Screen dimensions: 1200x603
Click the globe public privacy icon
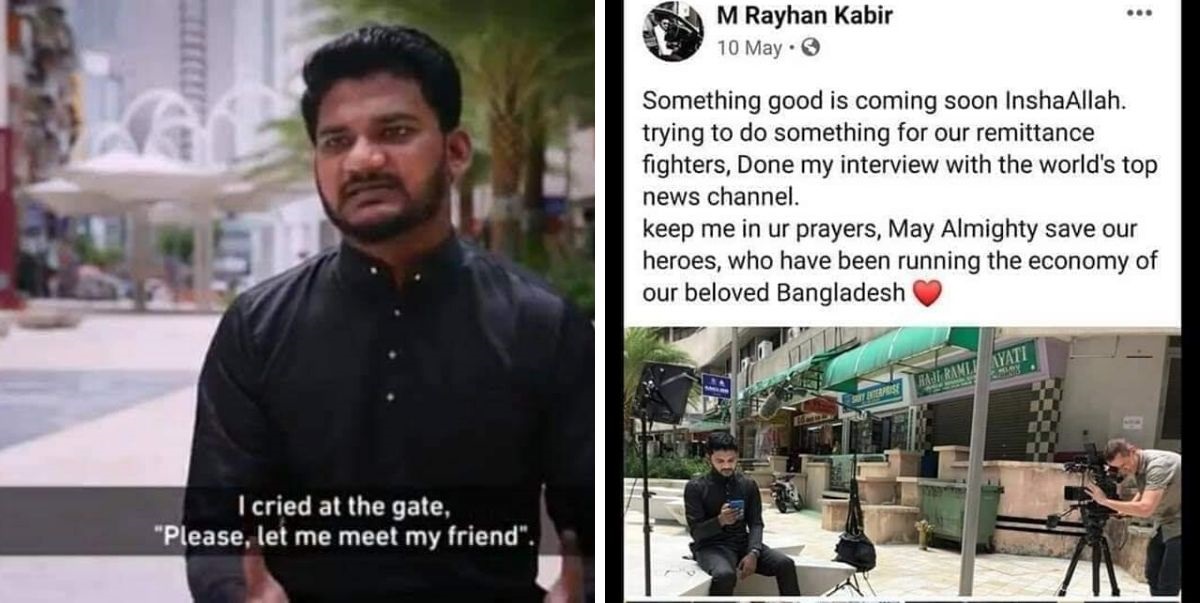pyautogui.click(x=810, y=47)
